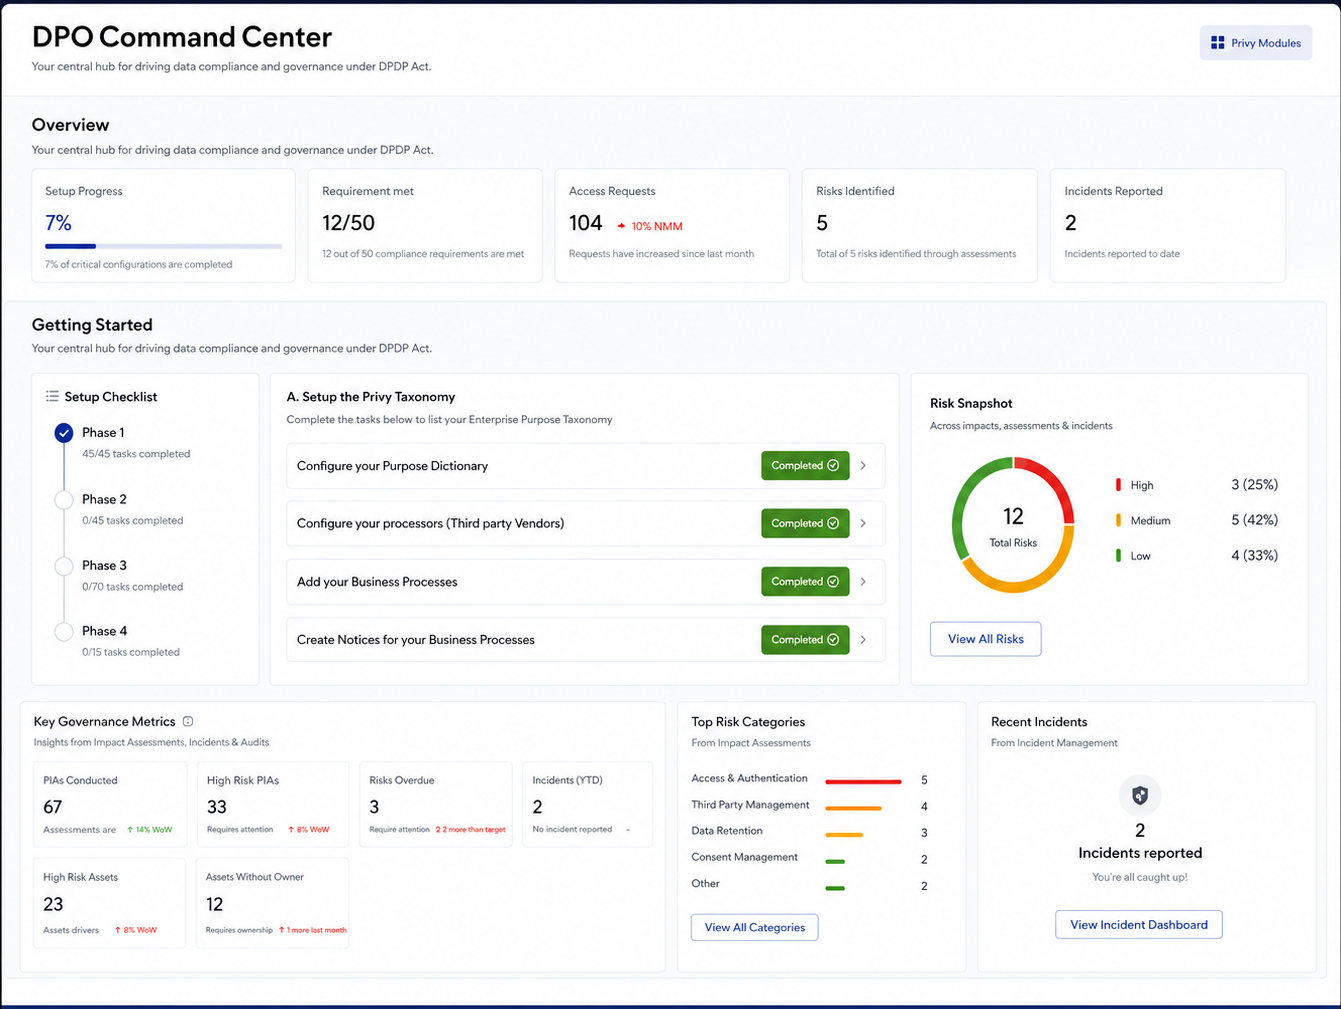Click the PIAs Conducted metric value 67
This screenshot has height=1009, width=1341.
point(53,807)
